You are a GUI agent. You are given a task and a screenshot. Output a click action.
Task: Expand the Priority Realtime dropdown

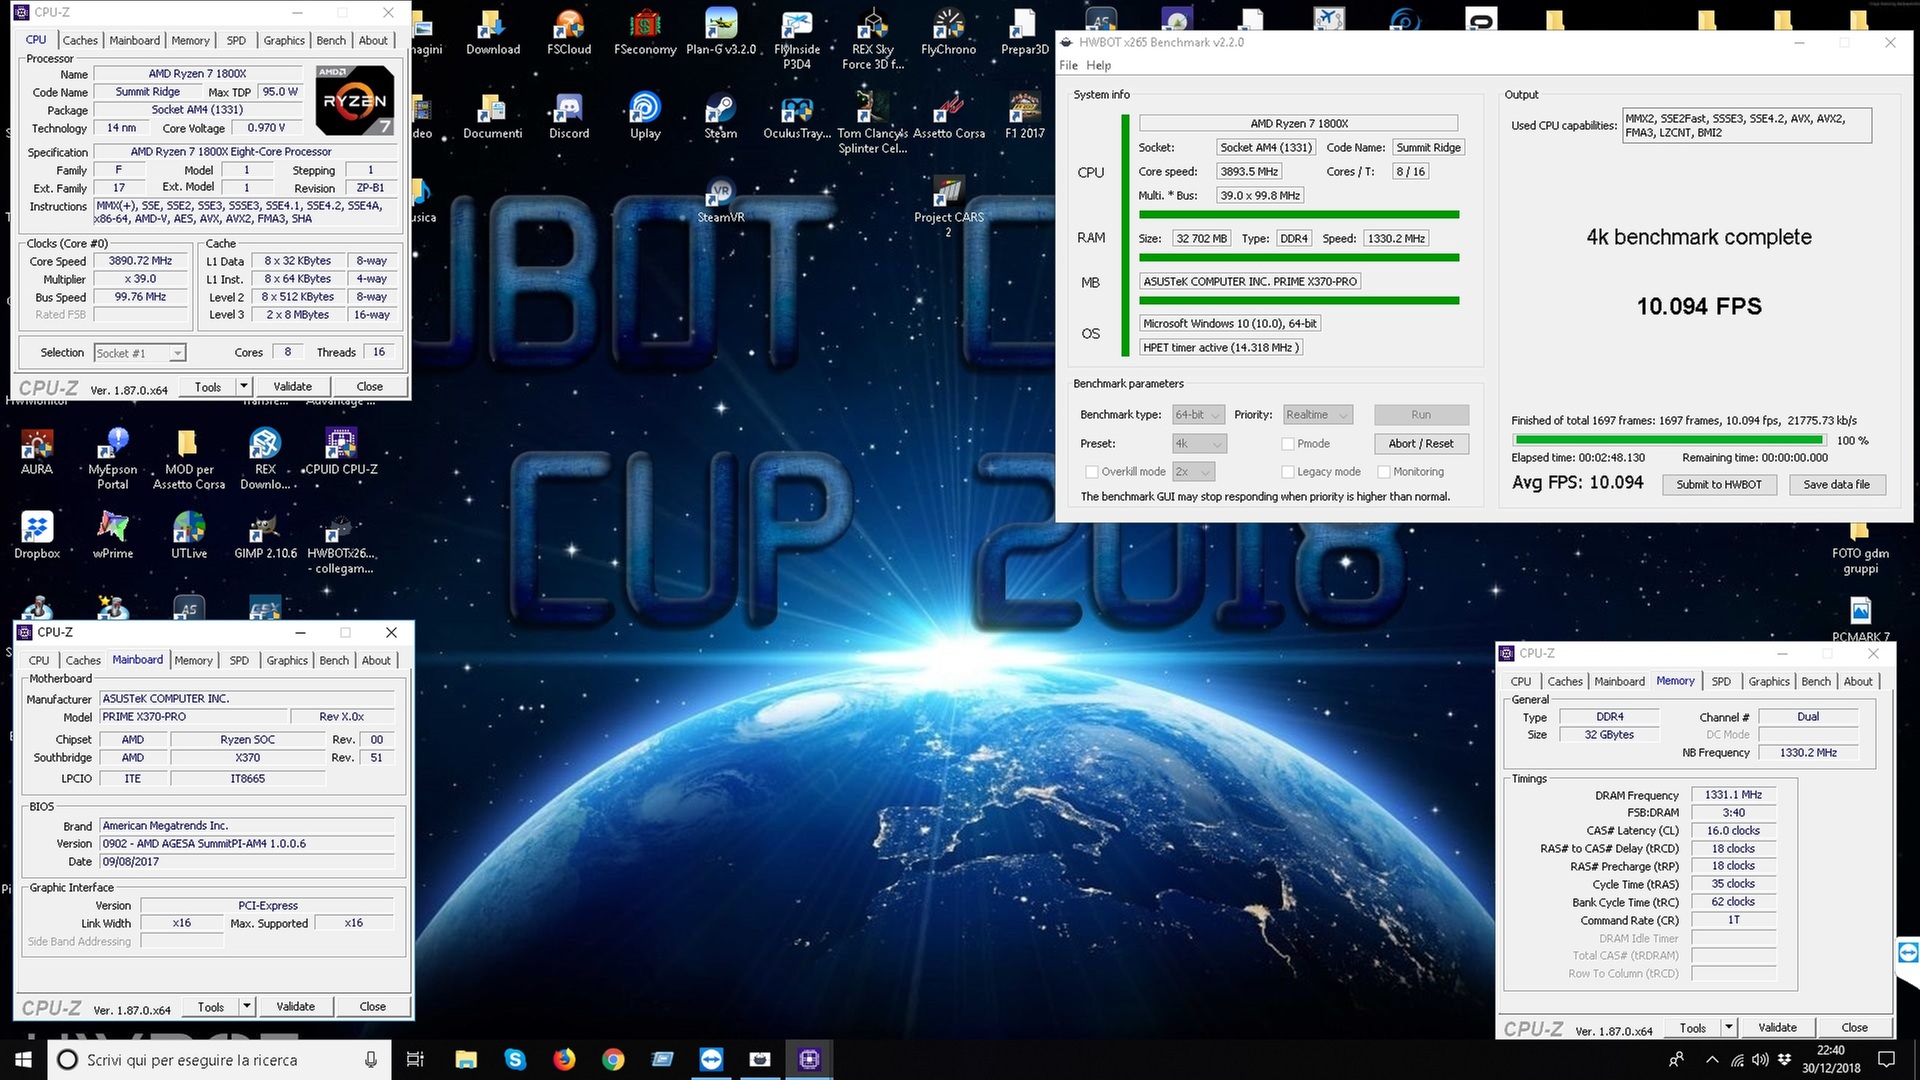click(1317, 415)
